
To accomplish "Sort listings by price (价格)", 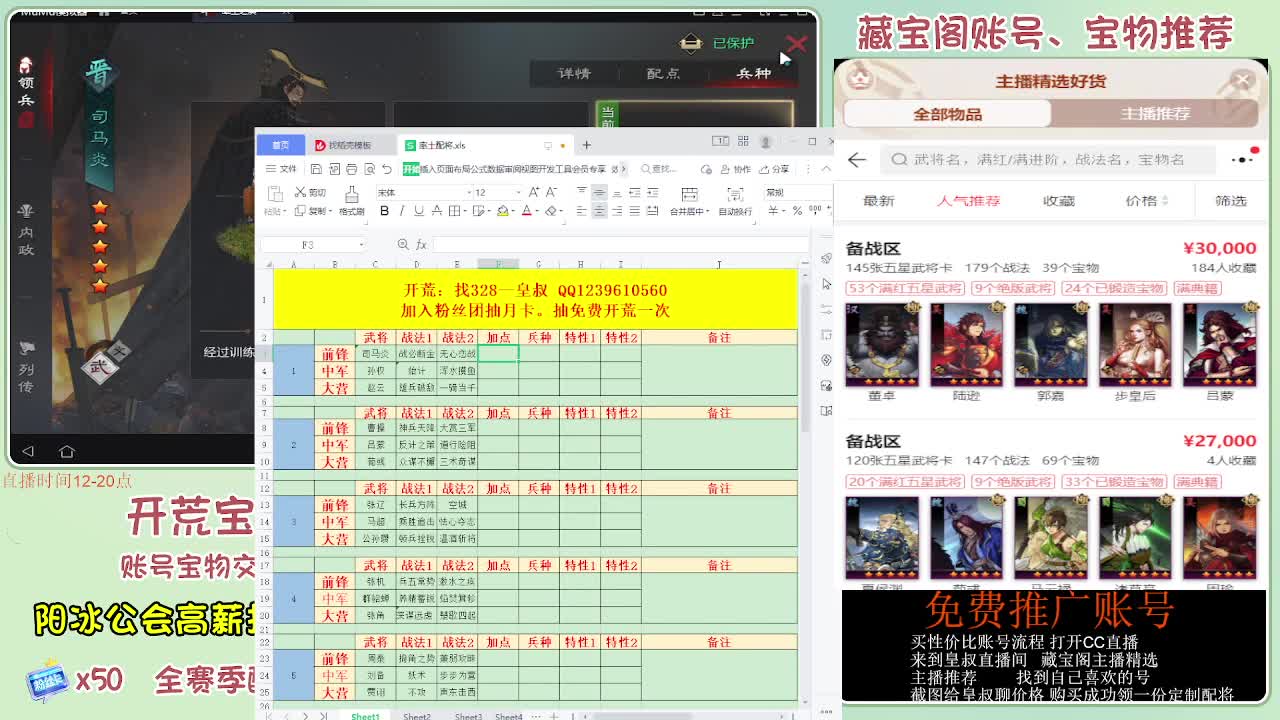I will pos(1146,200).
